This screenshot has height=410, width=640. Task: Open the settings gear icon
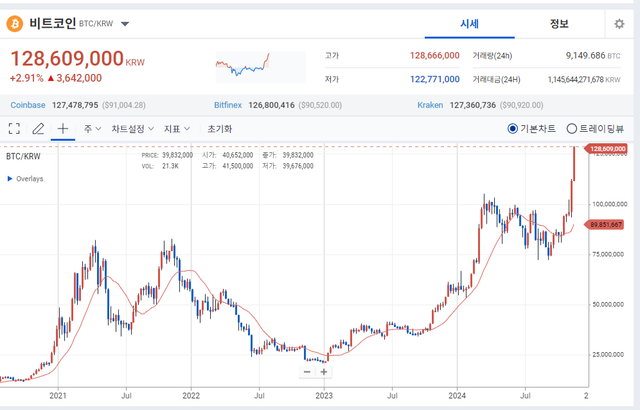tap(619, 24)
